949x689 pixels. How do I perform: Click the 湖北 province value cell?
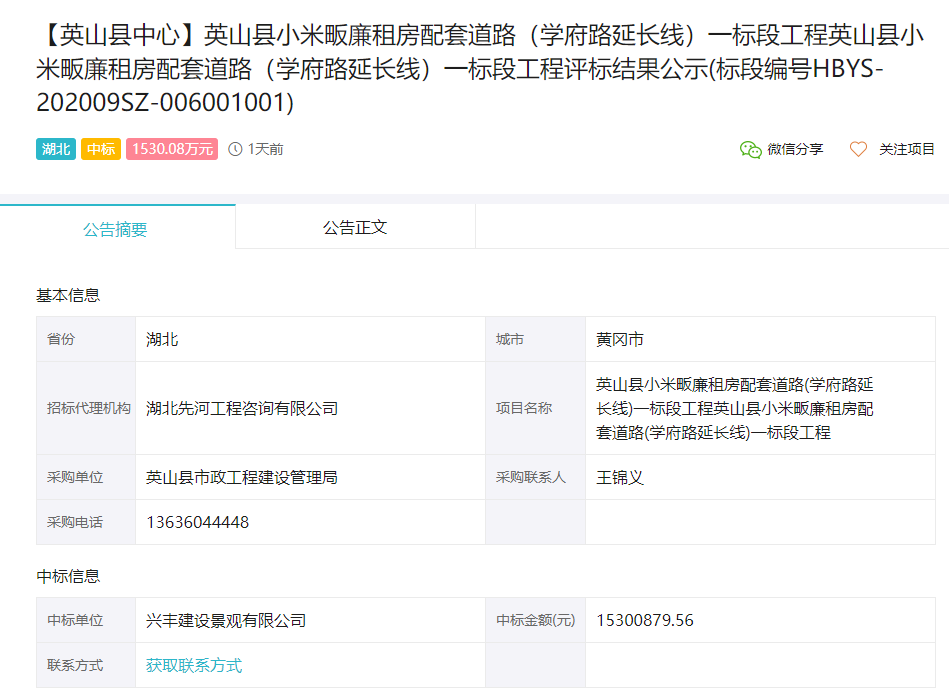coord(310,339)
